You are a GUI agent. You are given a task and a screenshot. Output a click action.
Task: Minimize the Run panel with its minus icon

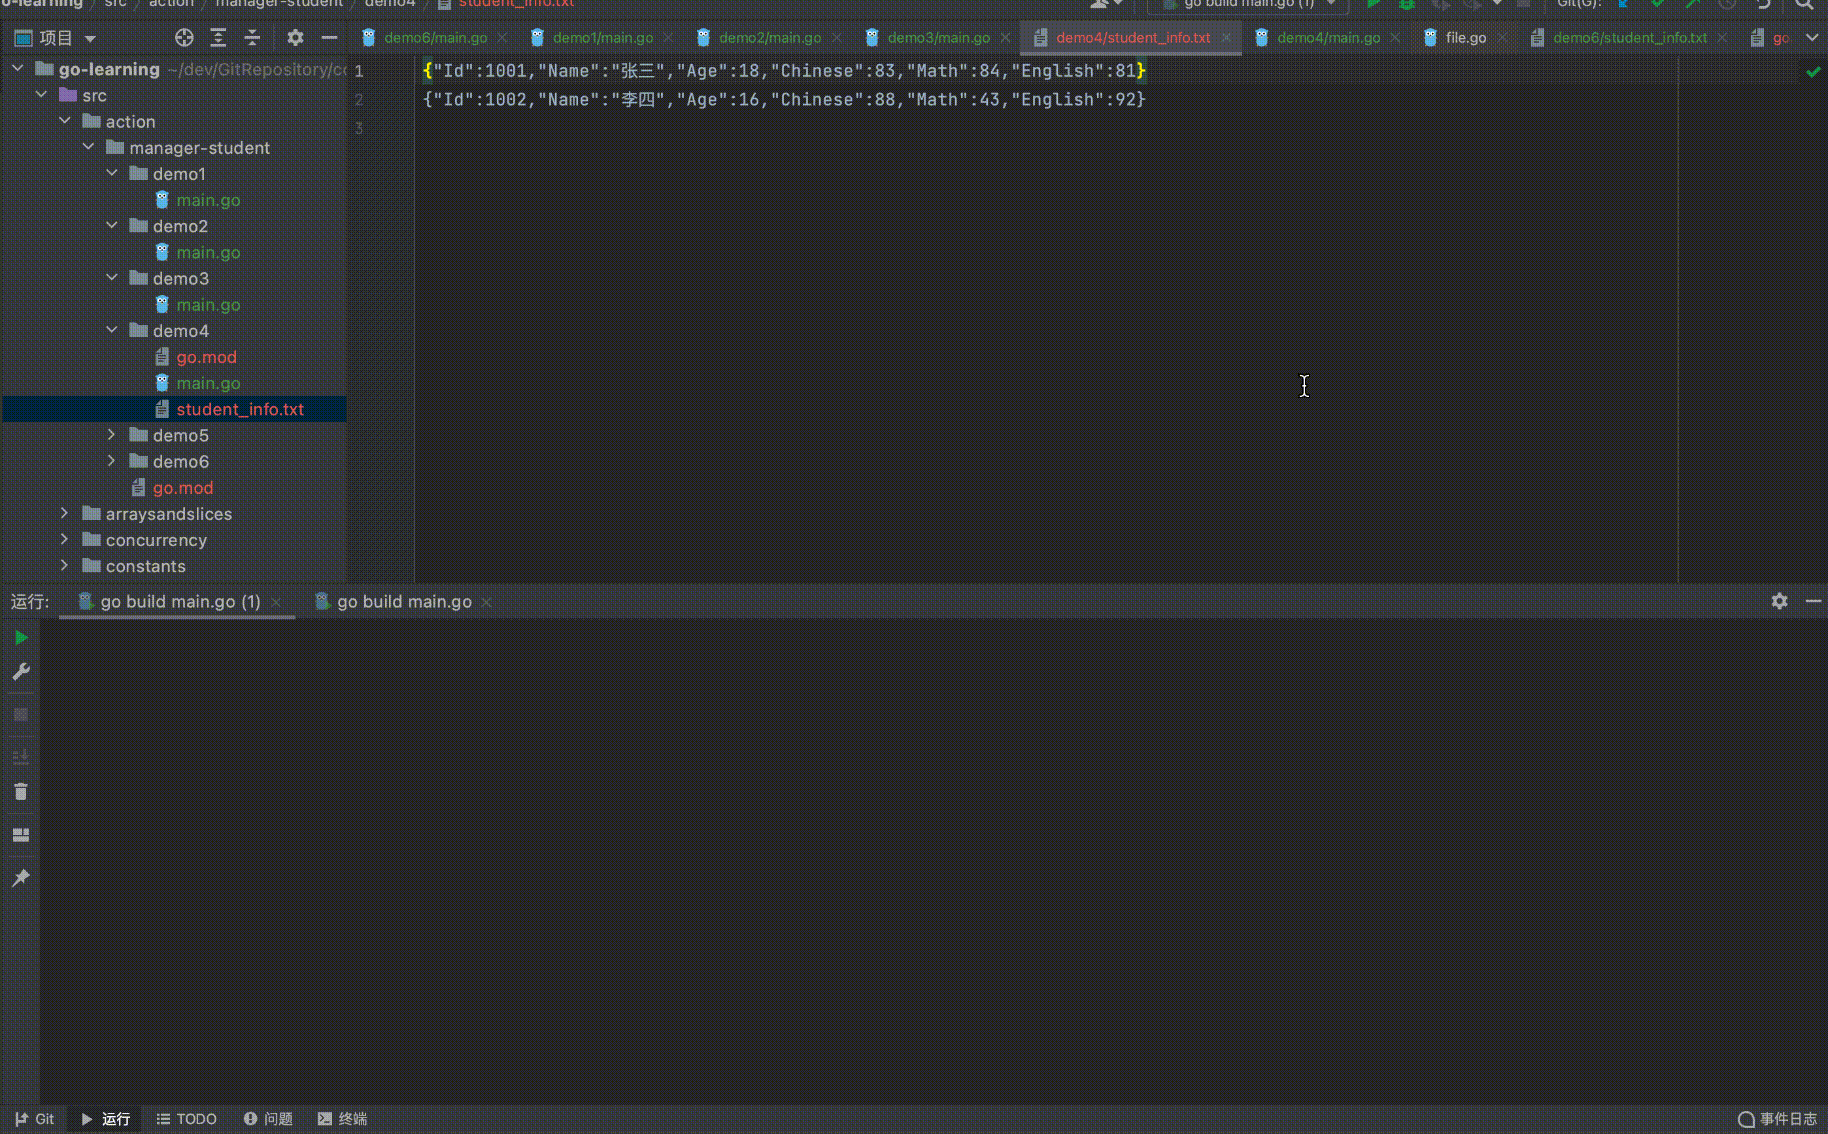pos(1813,601)
